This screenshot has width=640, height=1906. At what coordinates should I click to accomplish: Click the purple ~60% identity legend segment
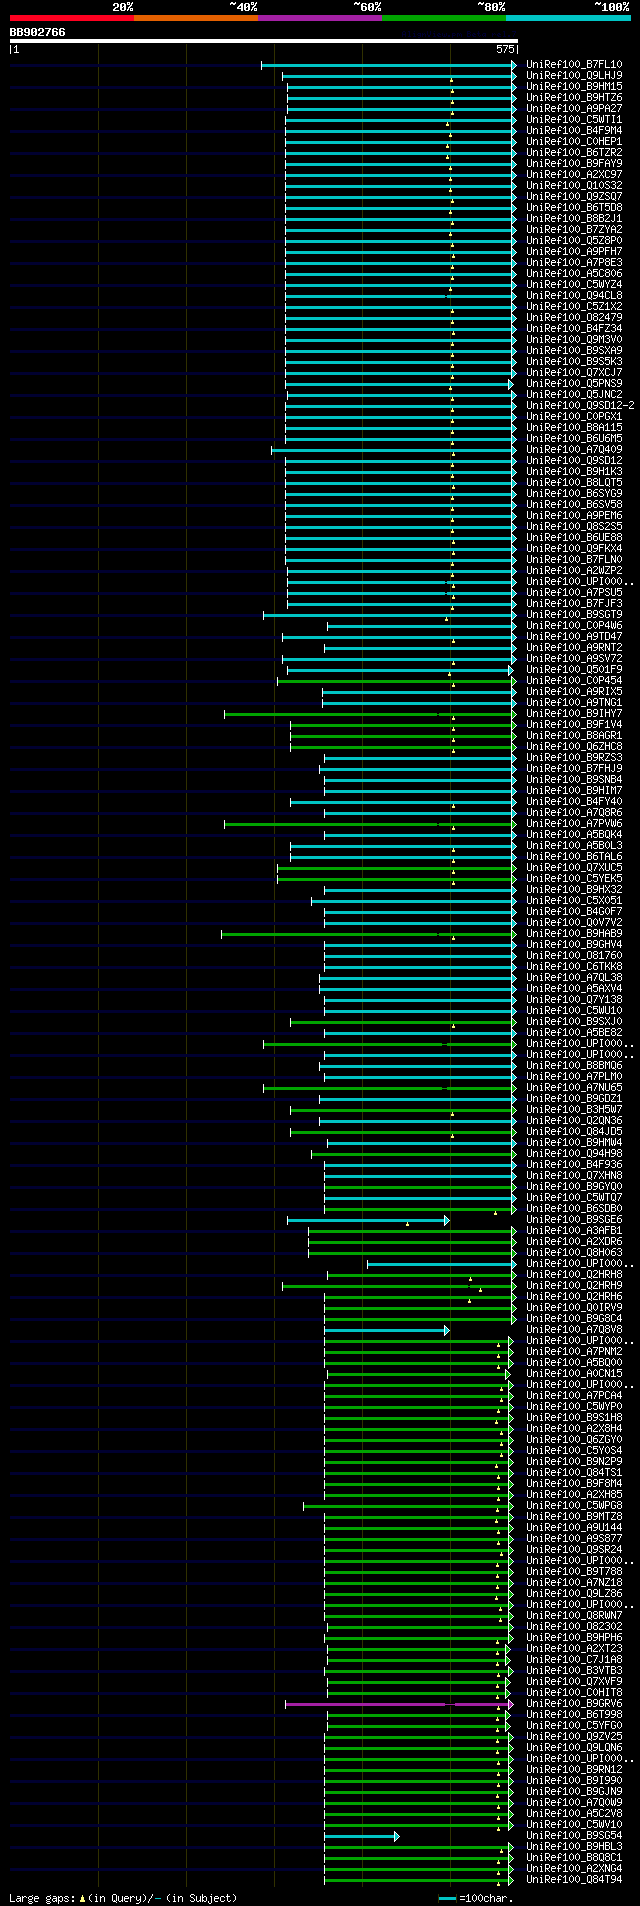click(320, 18)
